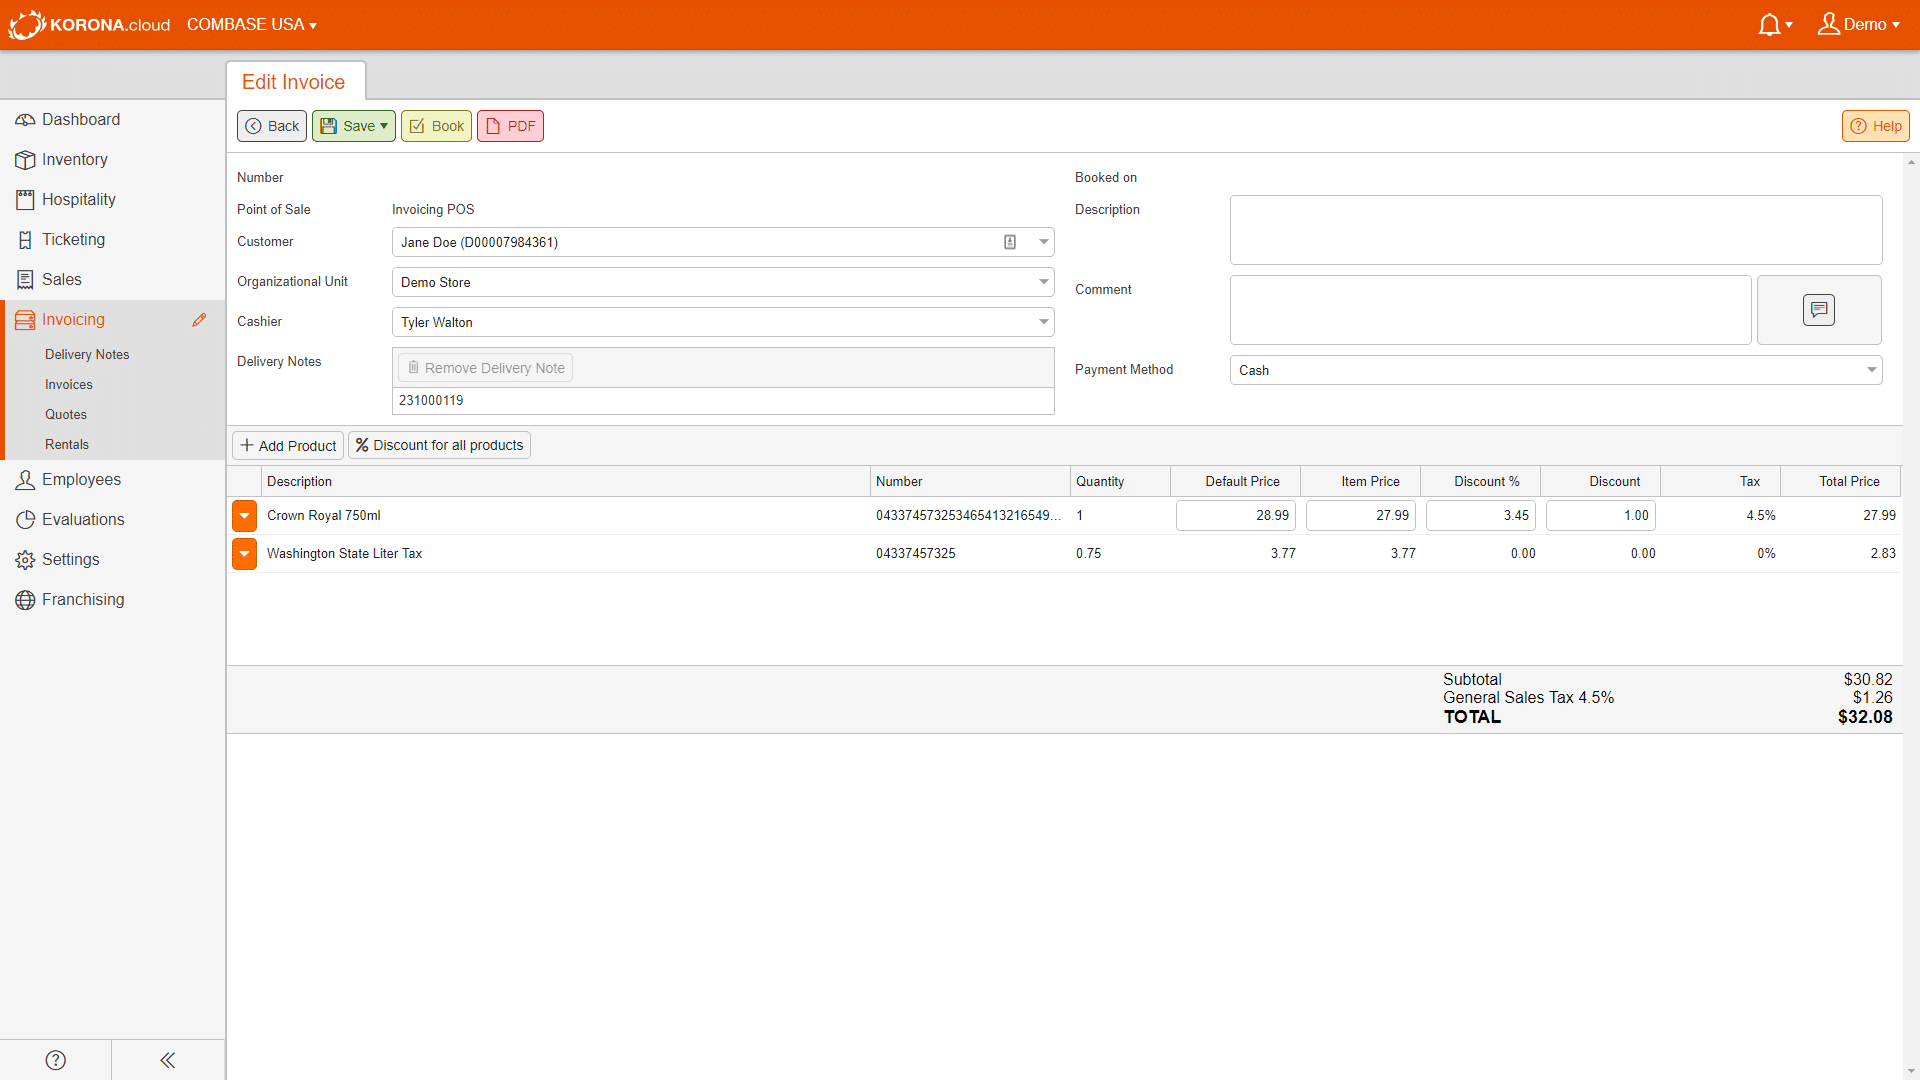
Task: Edit Crown Royal Discount % field
Action: [1481, 516]
